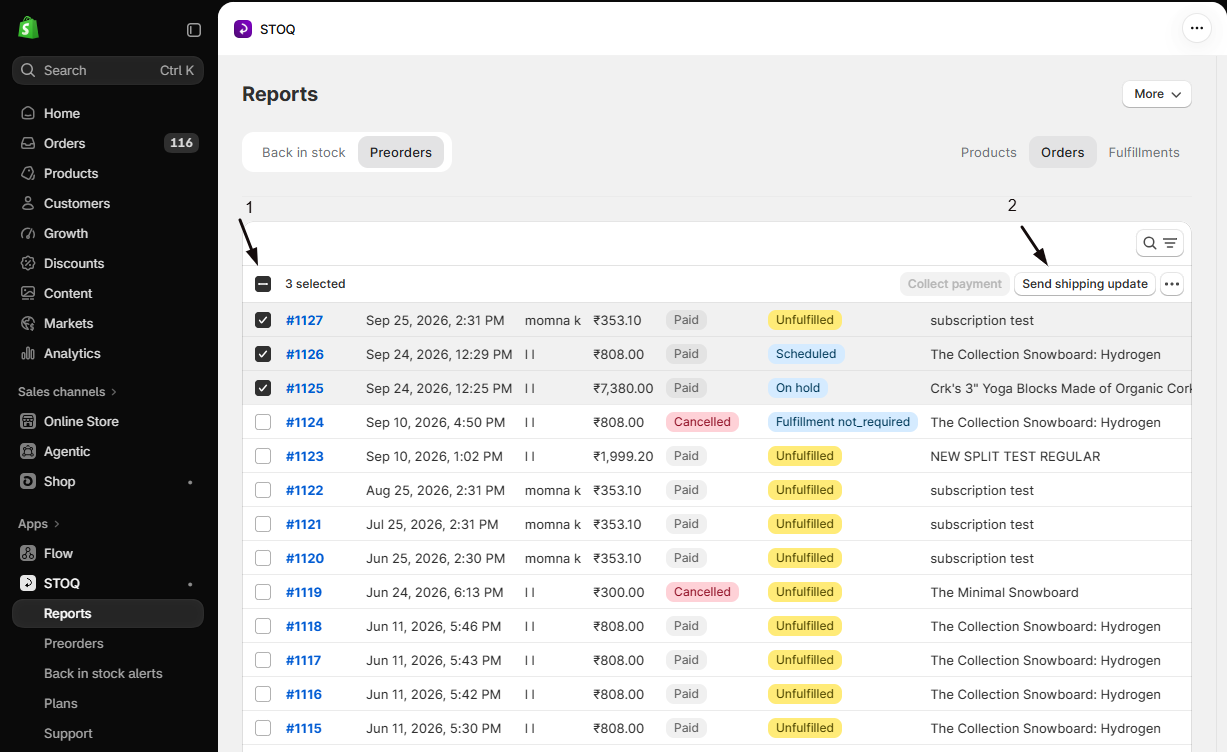The image size is (1227, 752).
Task: Click the Shop channel bag icon
Action: (x=28, y=481)
